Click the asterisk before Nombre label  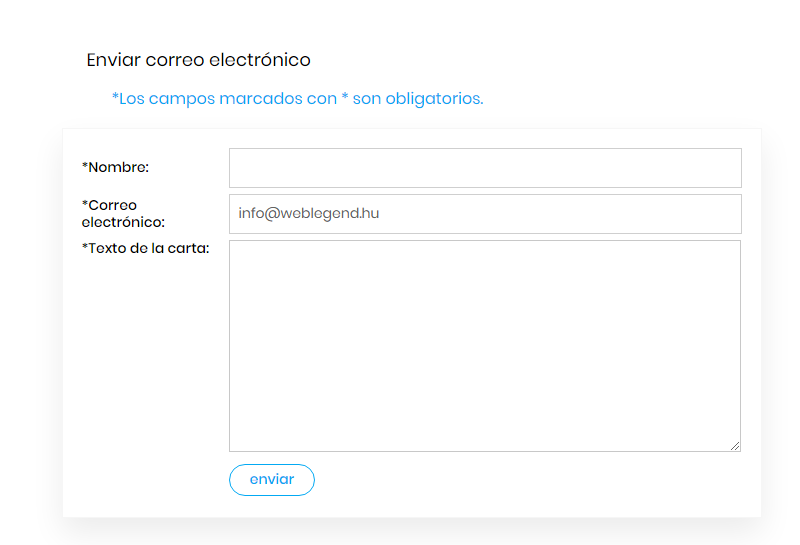85,165
